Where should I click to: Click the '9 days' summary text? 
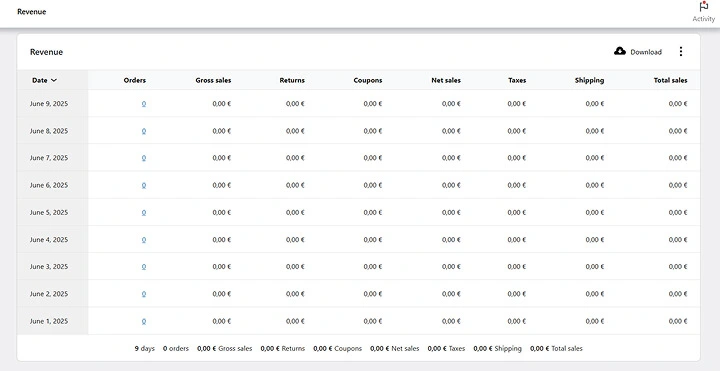145,349
